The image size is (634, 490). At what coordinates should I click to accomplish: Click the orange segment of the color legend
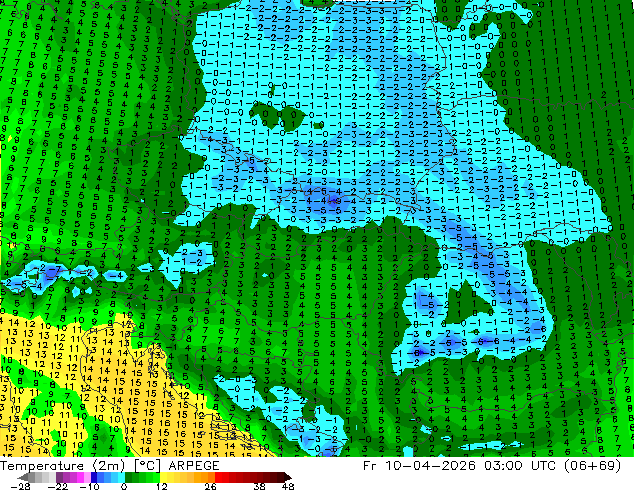click(204, 477)
